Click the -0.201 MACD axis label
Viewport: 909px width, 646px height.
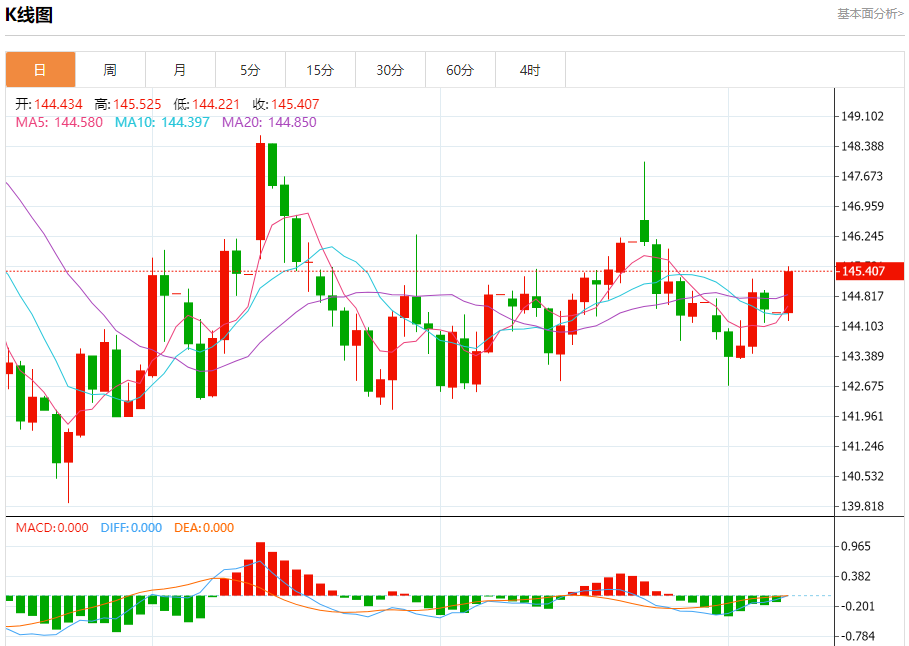[x=857, y=607]
